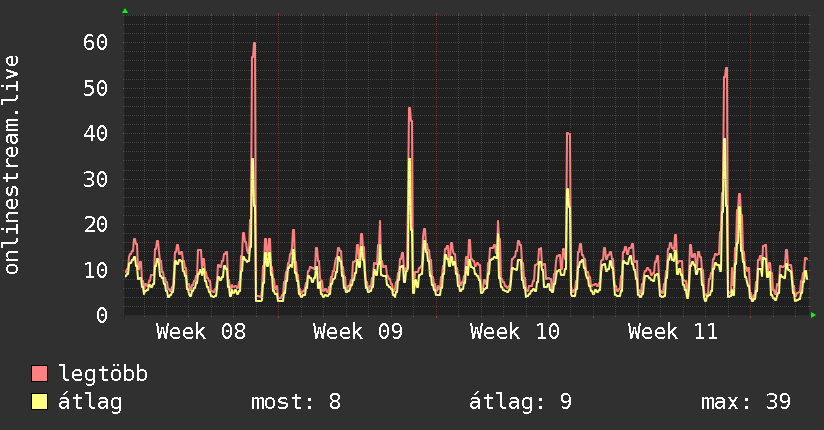Screen dimensions: 824x430
Task: Click the 30 y-axis tick label
Action: [96, 179]
